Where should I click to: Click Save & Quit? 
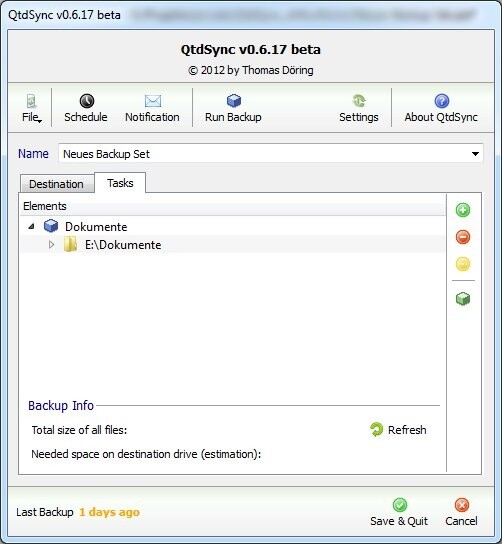coord(399,513)
